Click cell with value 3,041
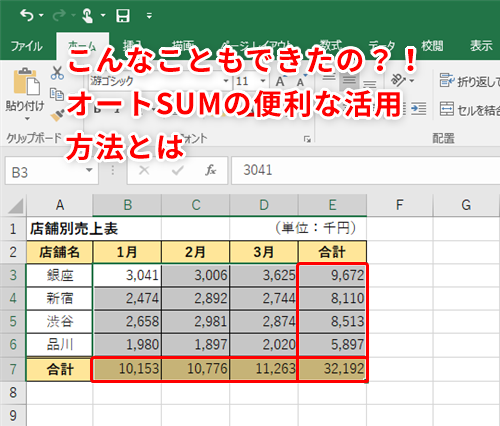This screenshot has width=500, height=426. 127,275
